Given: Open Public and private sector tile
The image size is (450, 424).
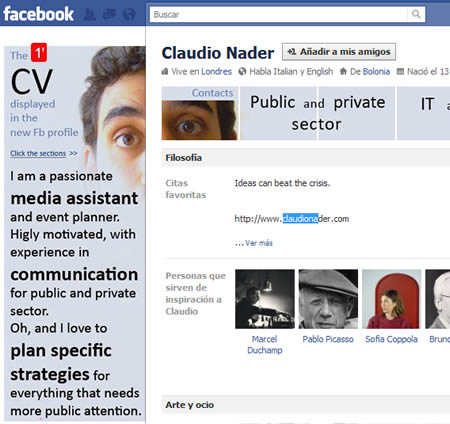Looking at the screenshot, I should point(318,113).
